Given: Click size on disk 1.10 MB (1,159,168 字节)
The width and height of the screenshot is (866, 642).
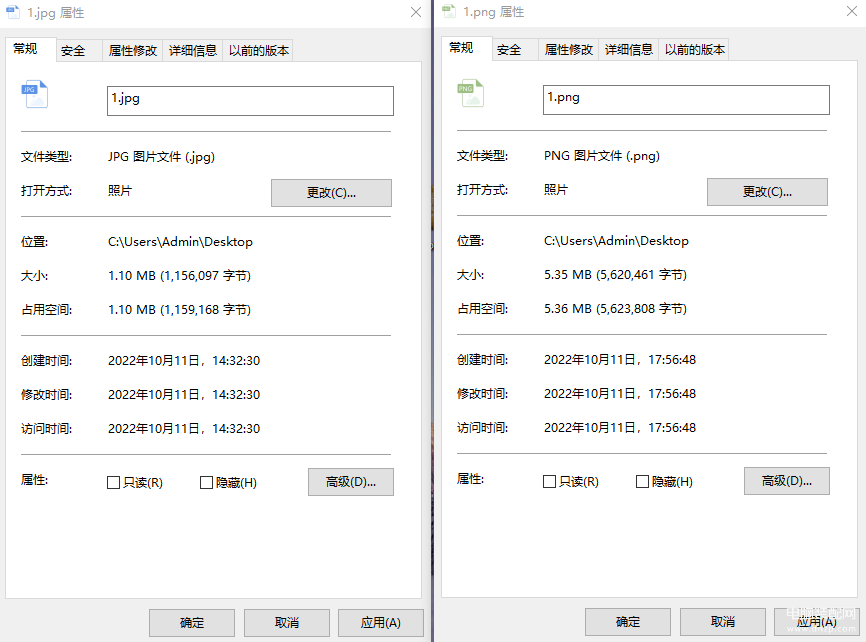Looking at the screenshot, I should click(179, 310).
